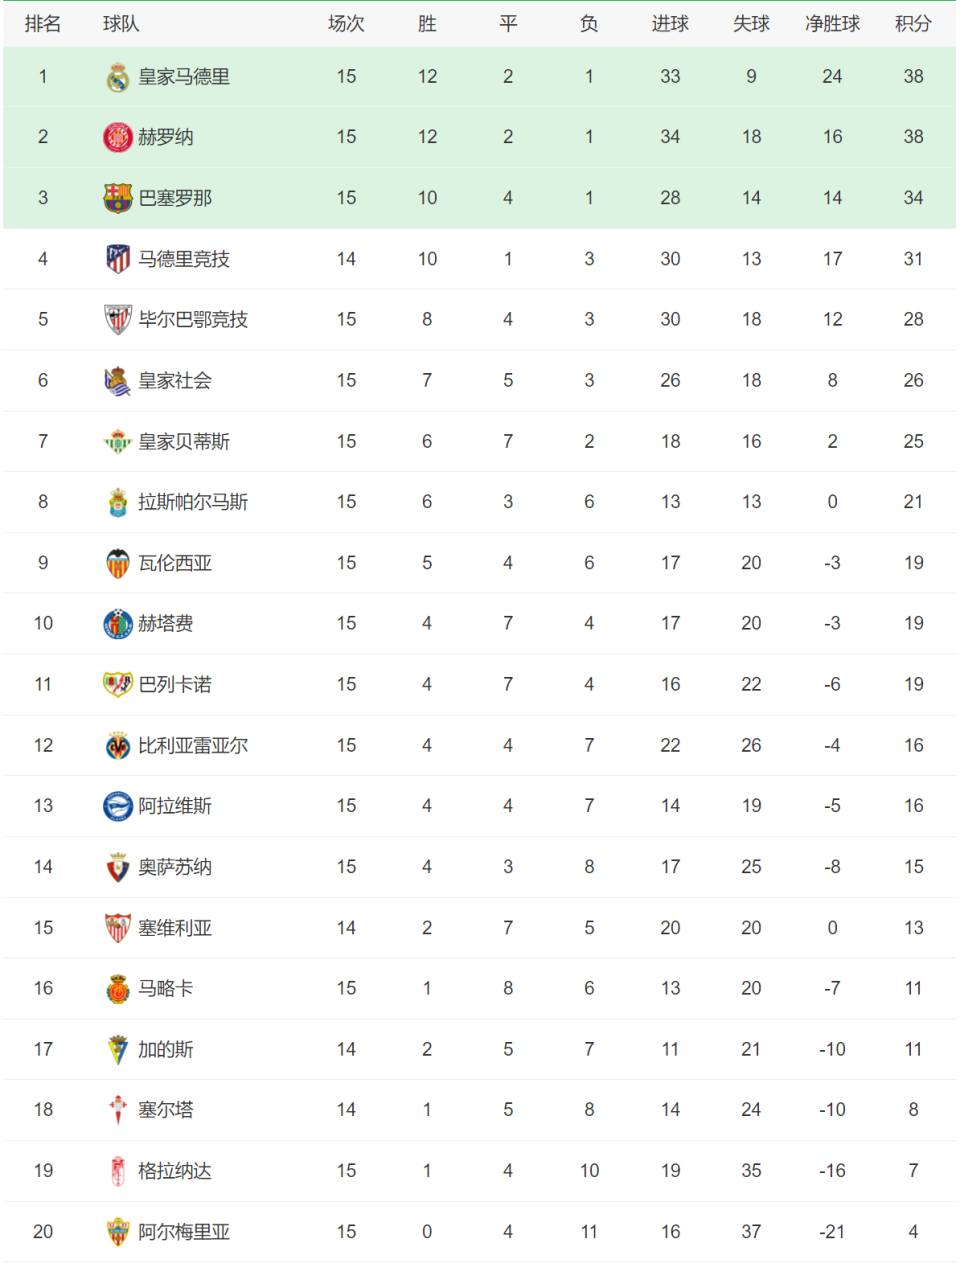Click the Atlético Madrid crest icon
Image resolution: width=960 pixels, height=1284 pixels.
(118, 259)
